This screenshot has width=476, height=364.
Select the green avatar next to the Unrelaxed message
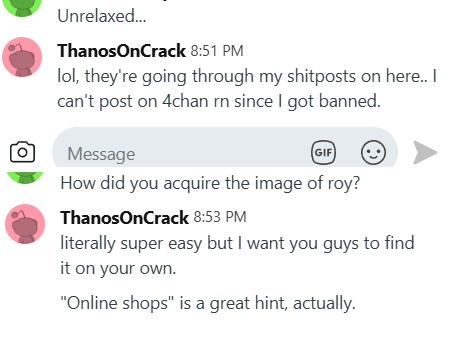coord(22,8)
